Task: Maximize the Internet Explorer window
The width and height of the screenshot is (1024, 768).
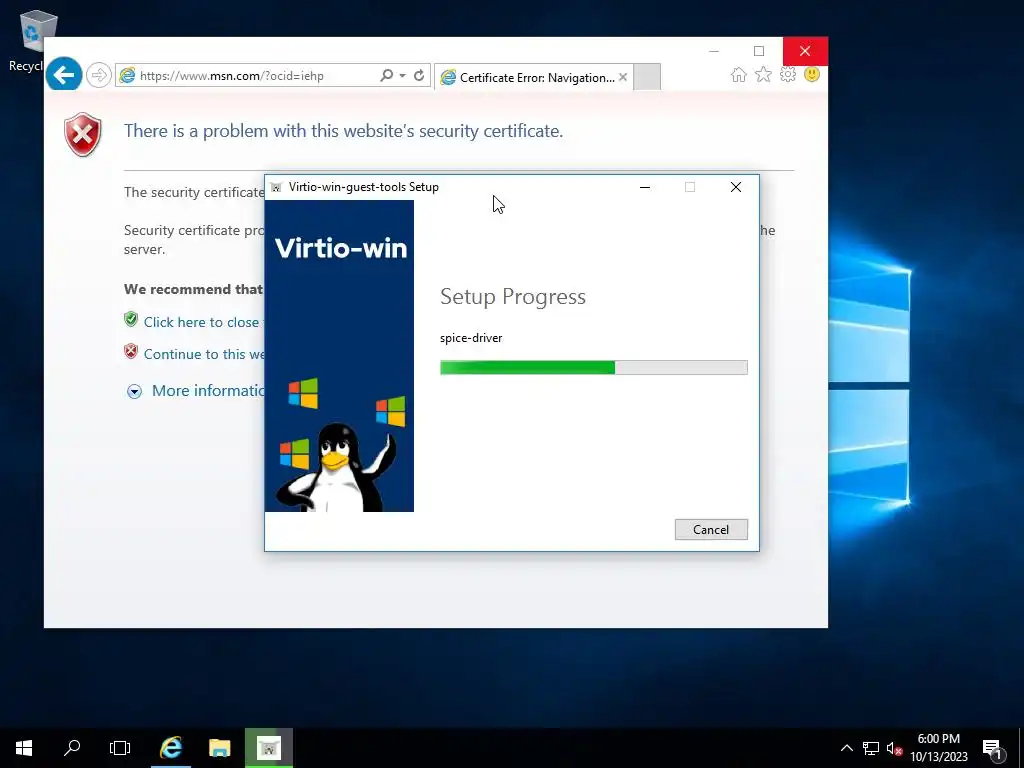Action: (x=759, y=51)
